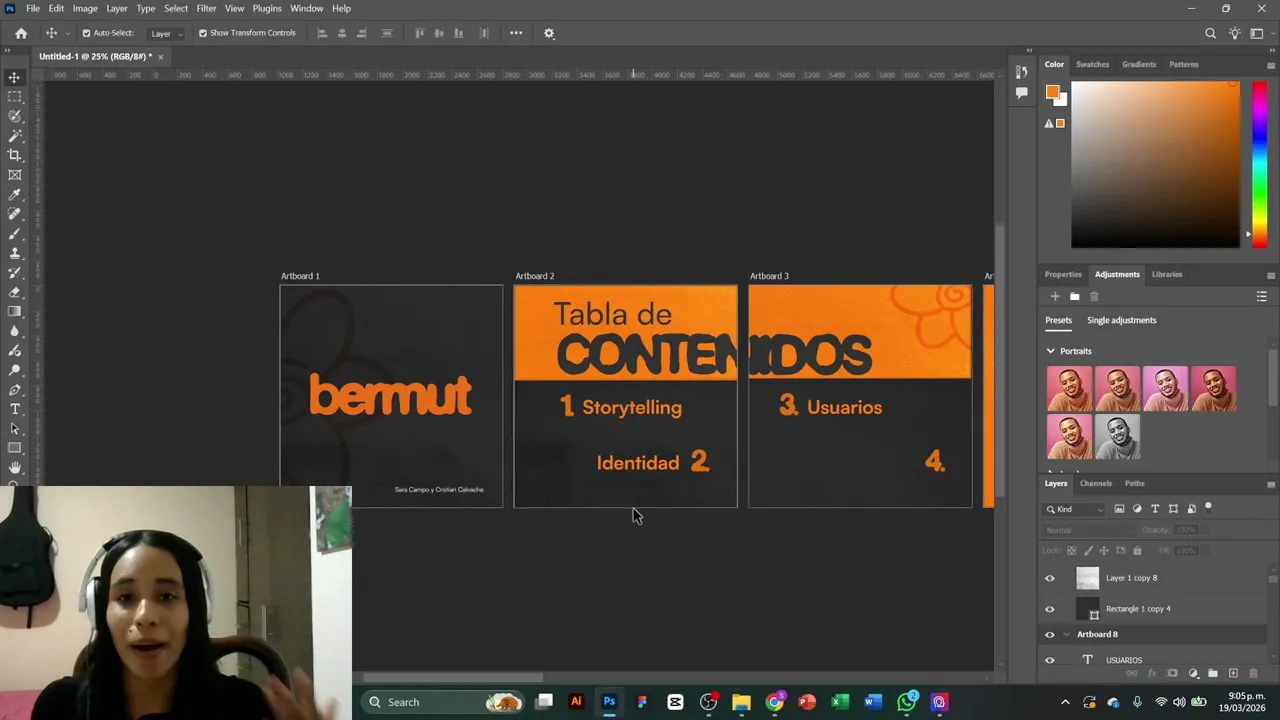Open Adobe Illustrator from the taskbar

point(576,702)
